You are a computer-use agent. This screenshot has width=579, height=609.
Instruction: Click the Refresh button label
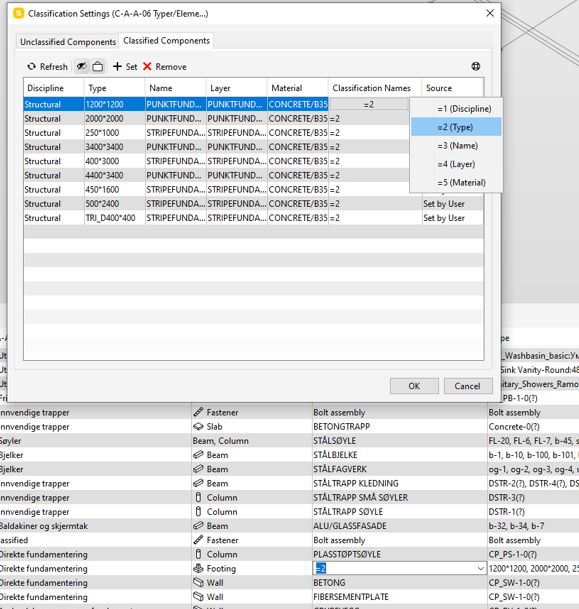coord(54,67)
